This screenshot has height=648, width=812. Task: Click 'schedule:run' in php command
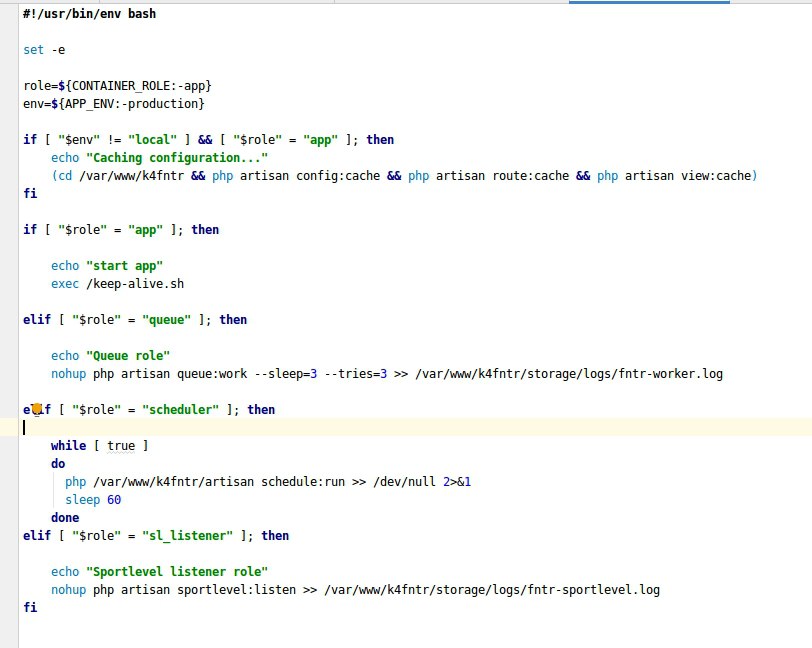[x=303, y=482]
